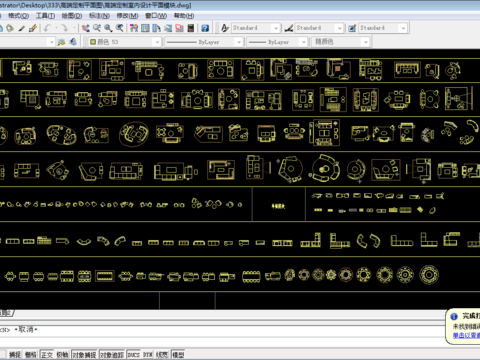
Task: Toggle 对象捕捉 object snap button
Action: coord(84,355)
